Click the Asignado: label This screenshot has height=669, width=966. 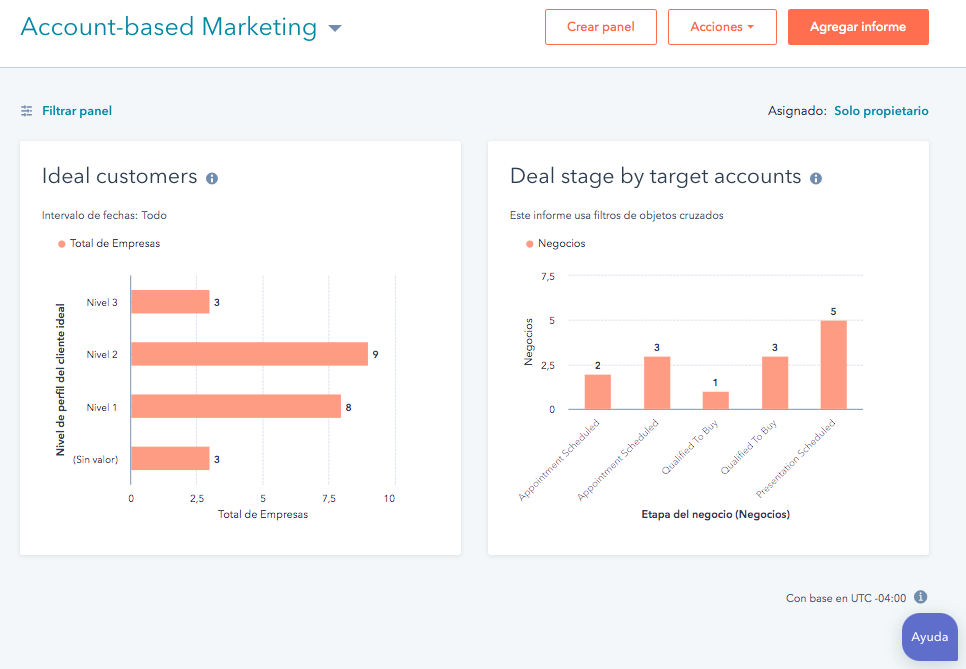pos(797,111)
